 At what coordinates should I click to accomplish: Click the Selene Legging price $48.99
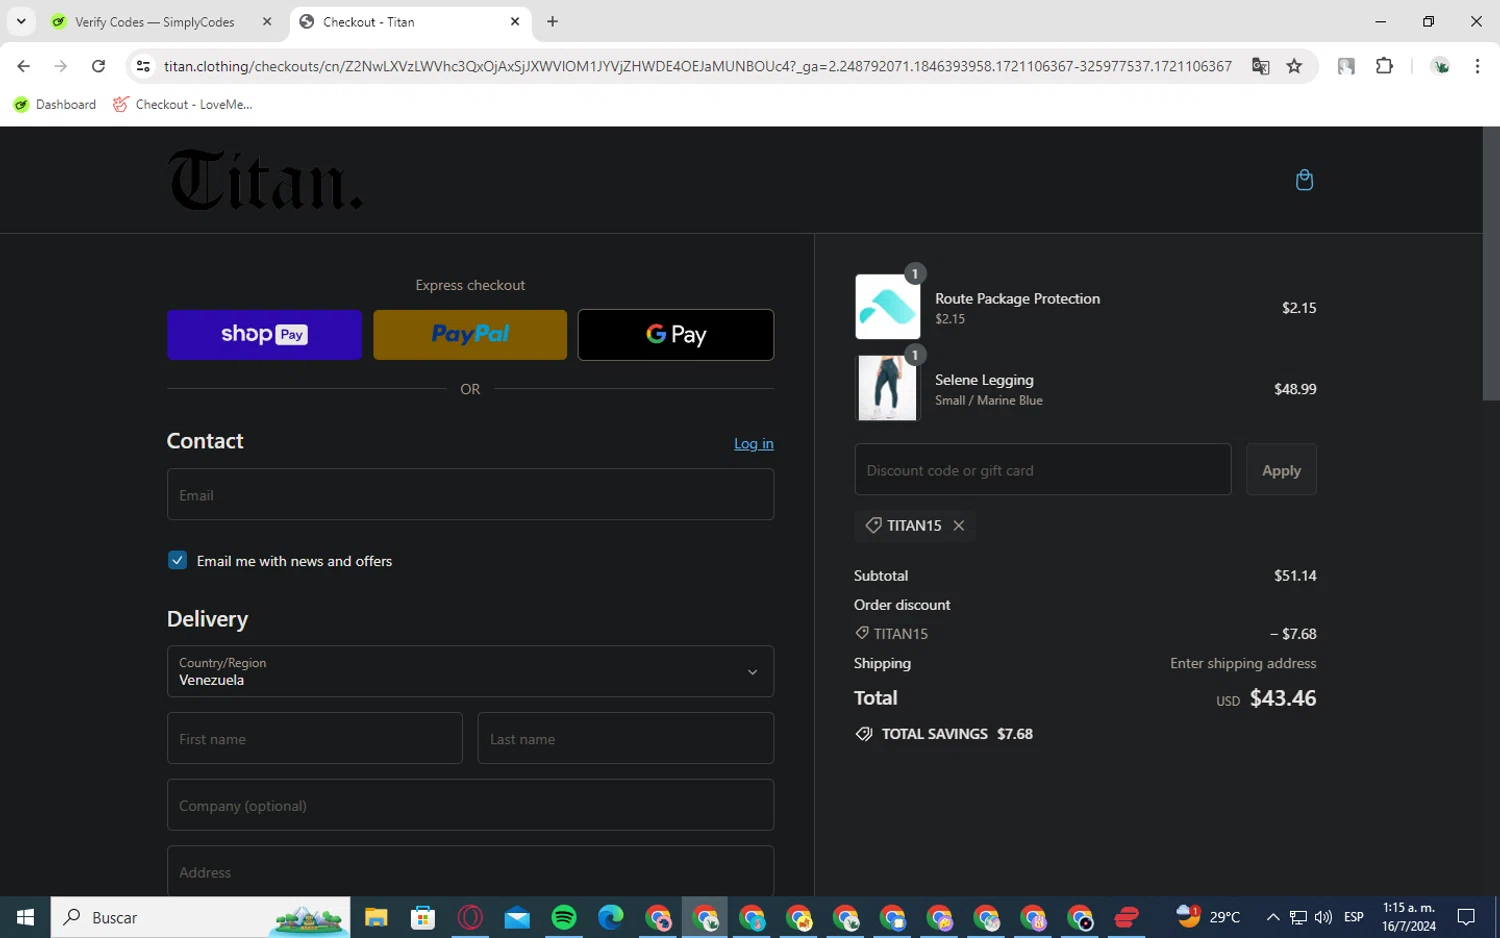coord(1295,389)
